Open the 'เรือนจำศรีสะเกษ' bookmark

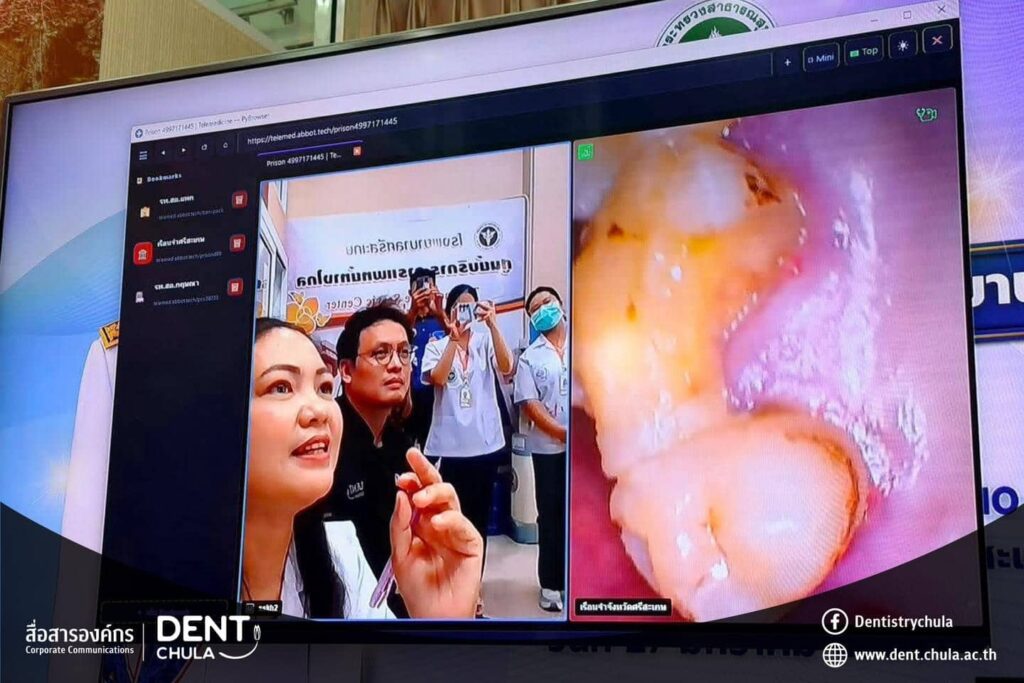click(181, 247)
